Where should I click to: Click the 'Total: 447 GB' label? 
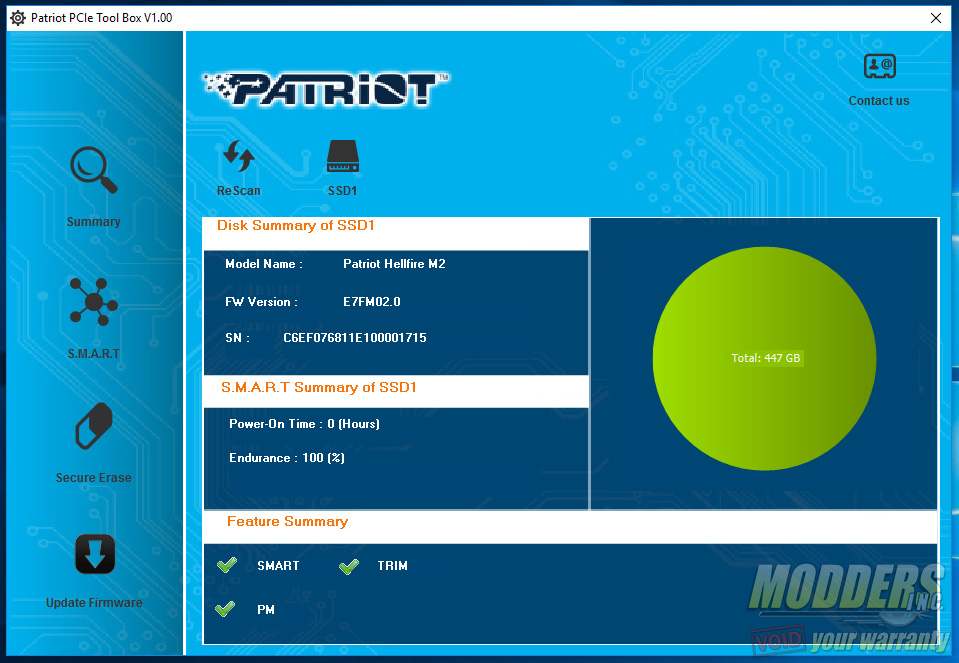pos(766,358)
